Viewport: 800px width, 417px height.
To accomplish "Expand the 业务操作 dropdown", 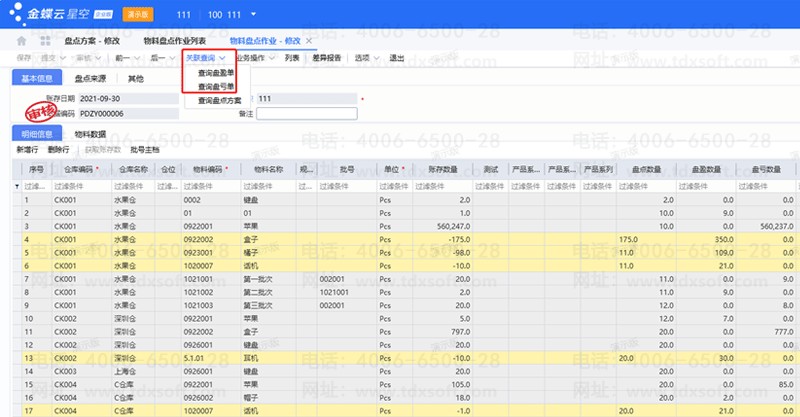I will [254, 58].
